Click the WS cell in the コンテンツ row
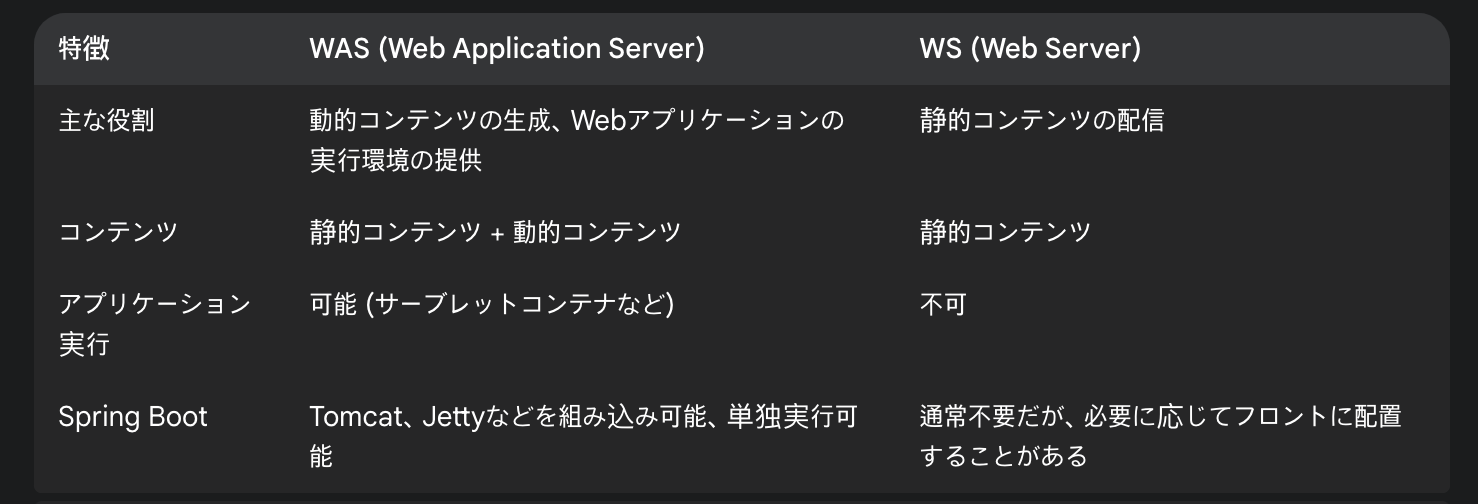Screen dimensions: 1478x504 [1005, 232]
